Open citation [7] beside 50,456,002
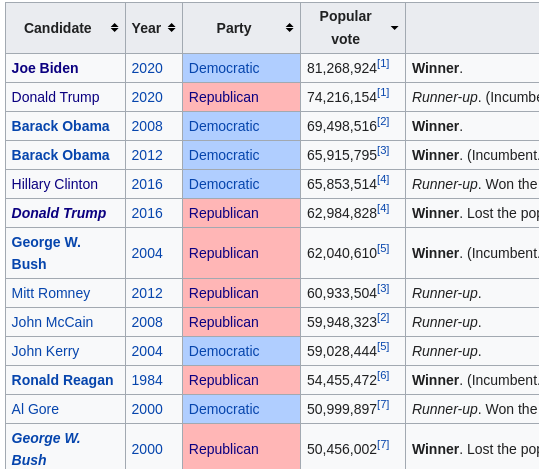This screenshot has height=469, width=539. point(383,445)
